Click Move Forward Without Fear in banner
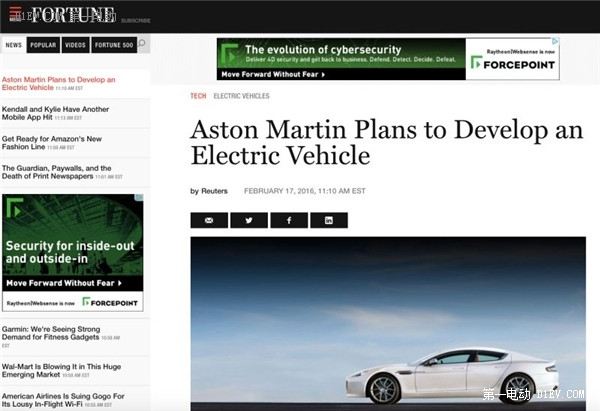Viewport: 600px width, 411px height. (x=273, y=74)
